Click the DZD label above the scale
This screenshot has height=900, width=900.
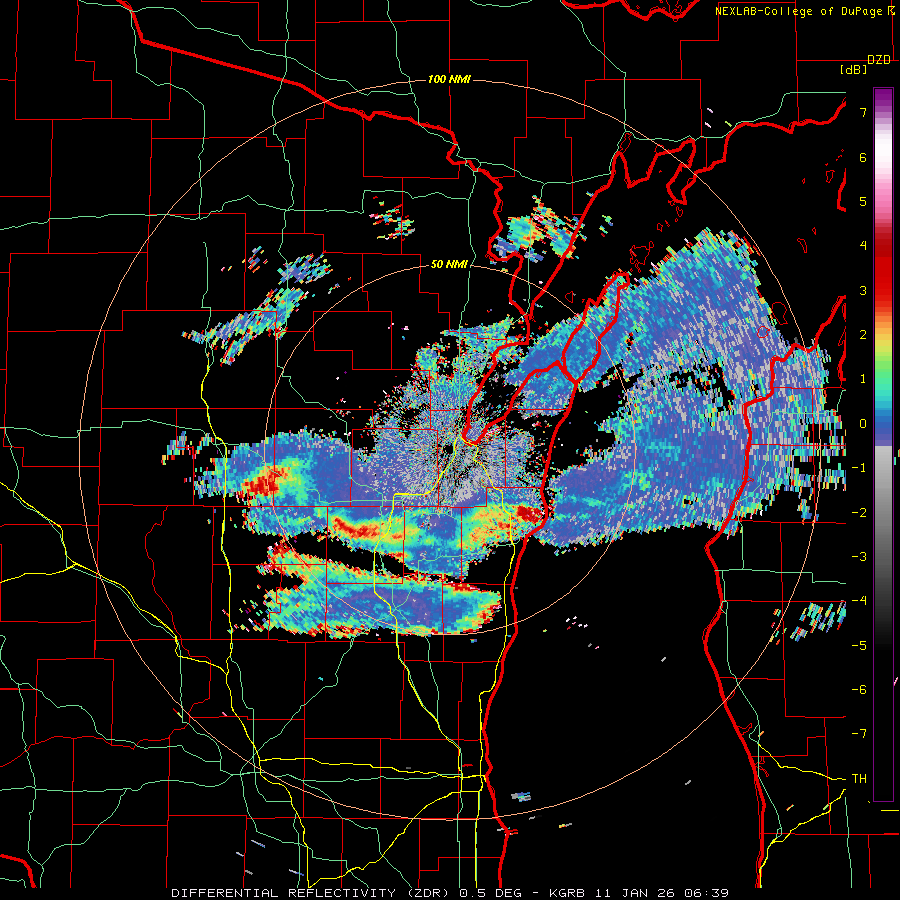pos(879,60)
